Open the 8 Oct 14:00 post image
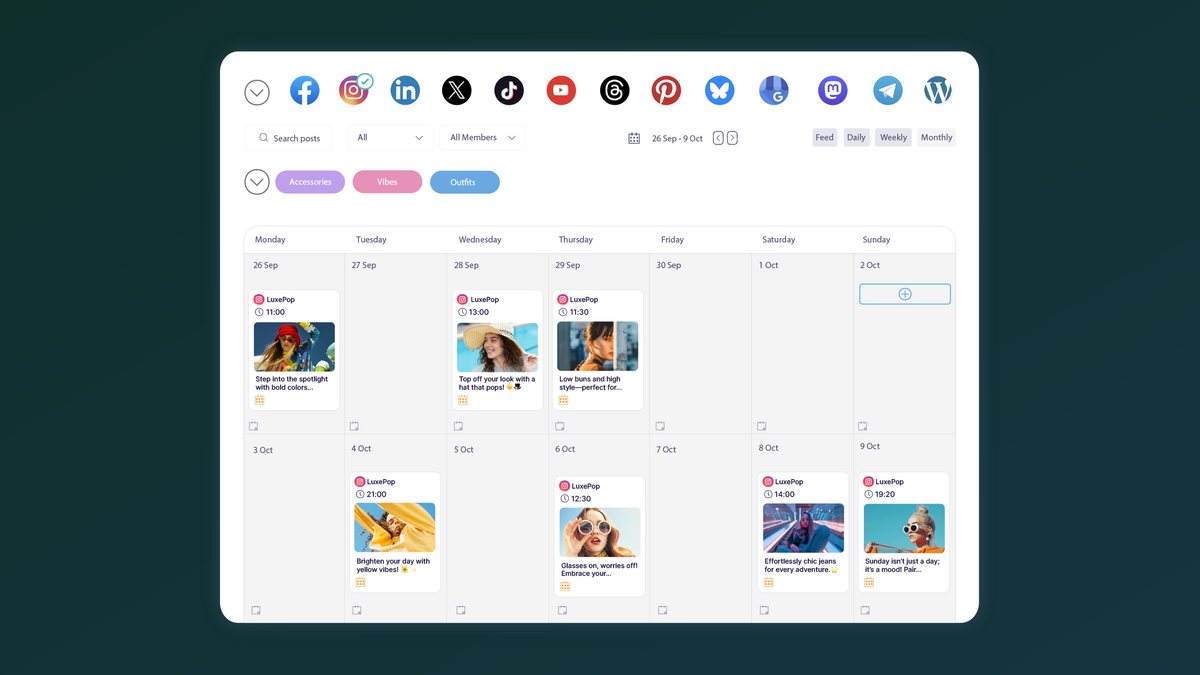The height and width of the screenshot is (675, 1200). pyautogui.click(x=803, y=528)
